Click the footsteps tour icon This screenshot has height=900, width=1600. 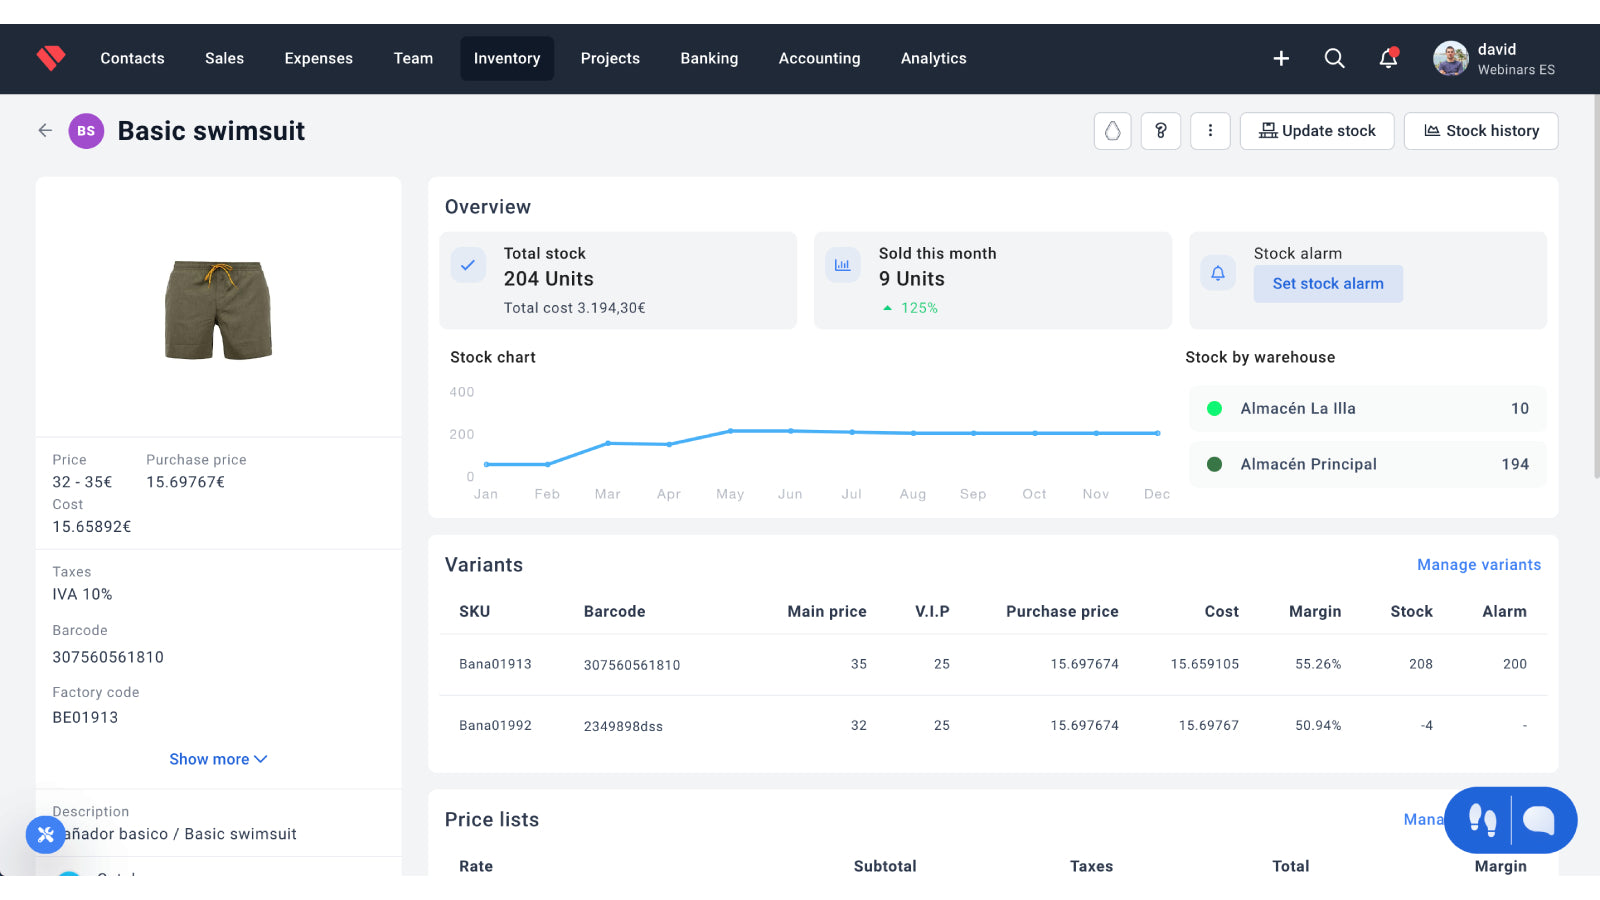pos(1482,820)
